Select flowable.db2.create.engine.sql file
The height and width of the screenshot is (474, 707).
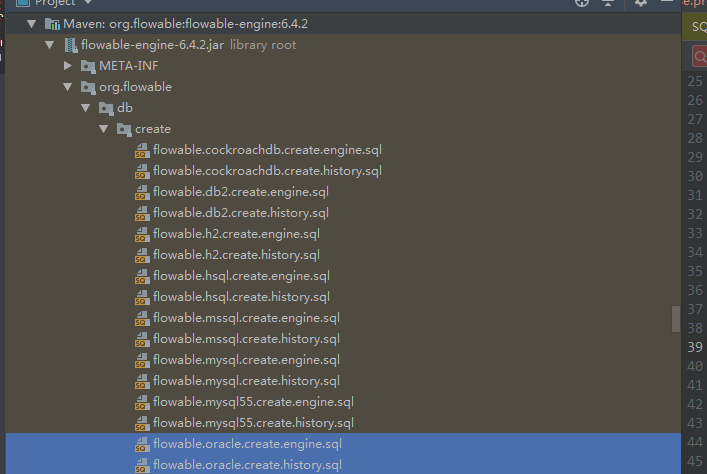[241, 192]
